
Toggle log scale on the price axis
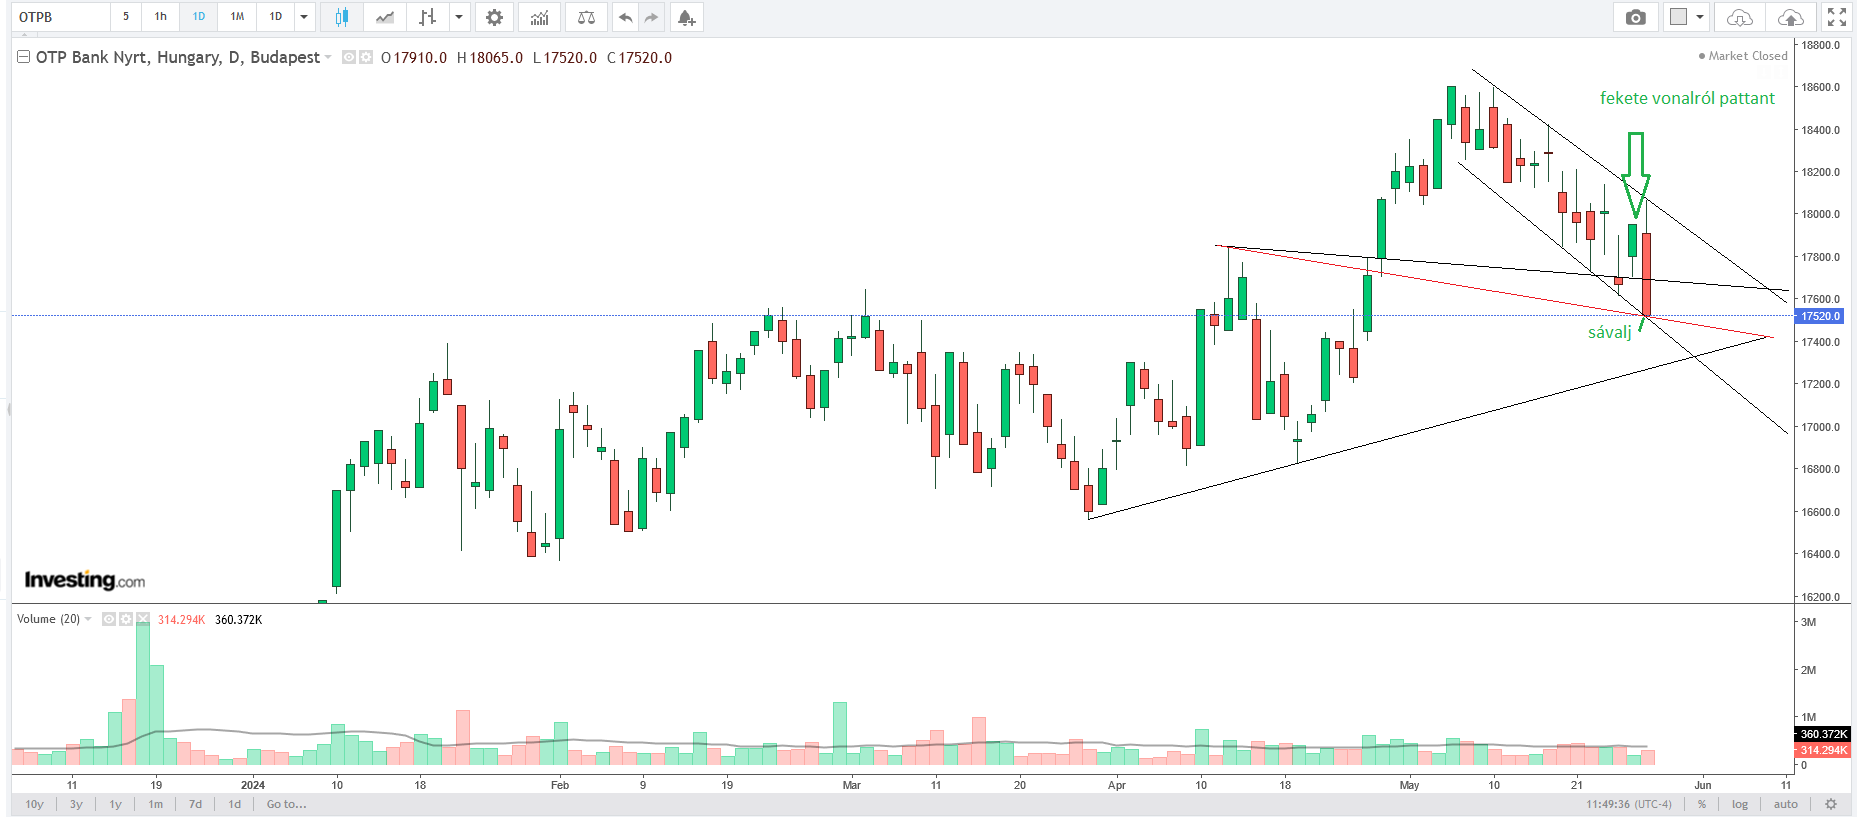(x=1740, y=804)
